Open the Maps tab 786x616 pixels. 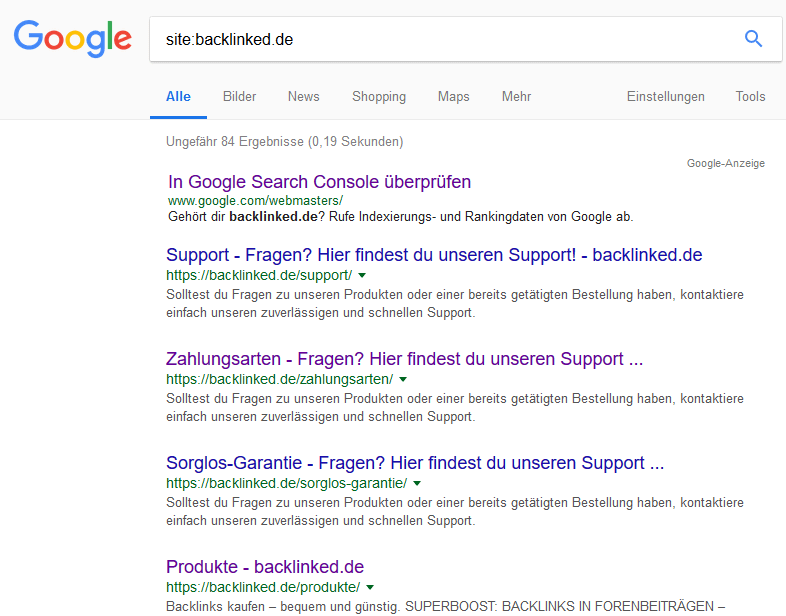point(454,97)
